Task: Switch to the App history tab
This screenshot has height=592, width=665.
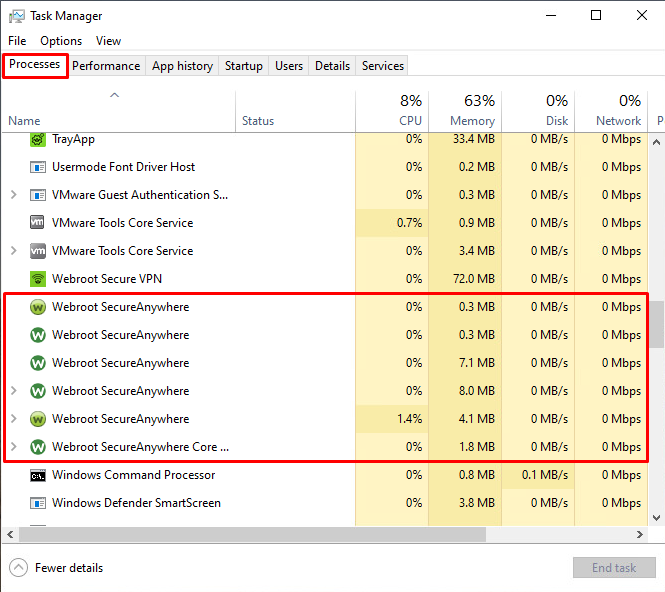Action: pyautogui.click(x=182, y=66)
